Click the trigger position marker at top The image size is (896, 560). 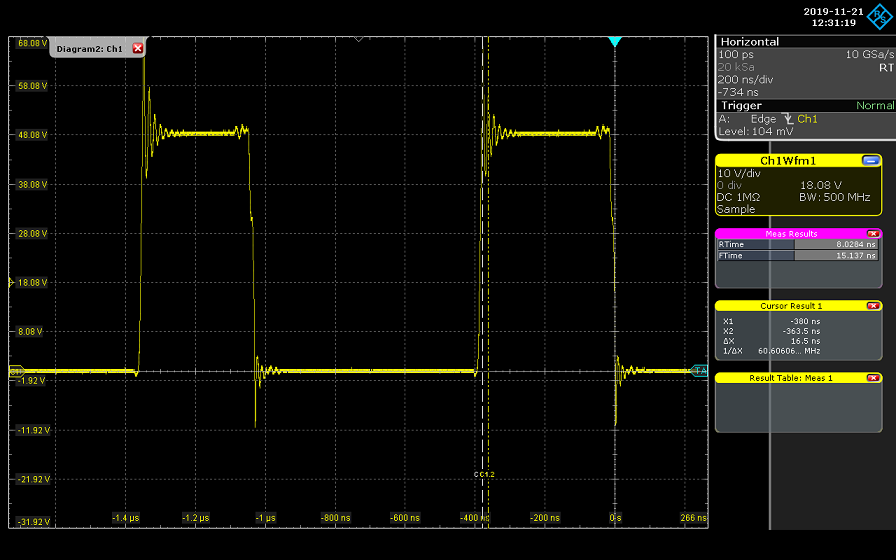coord(615,42)
